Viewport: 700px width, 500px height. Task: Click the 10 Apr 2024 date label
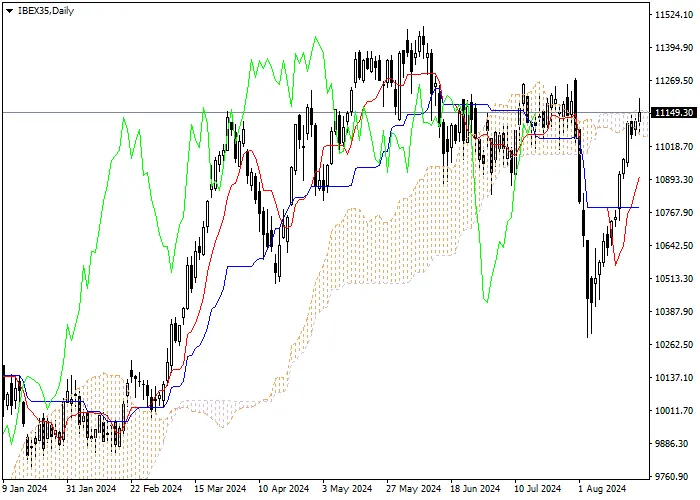[x=284, y=488]
